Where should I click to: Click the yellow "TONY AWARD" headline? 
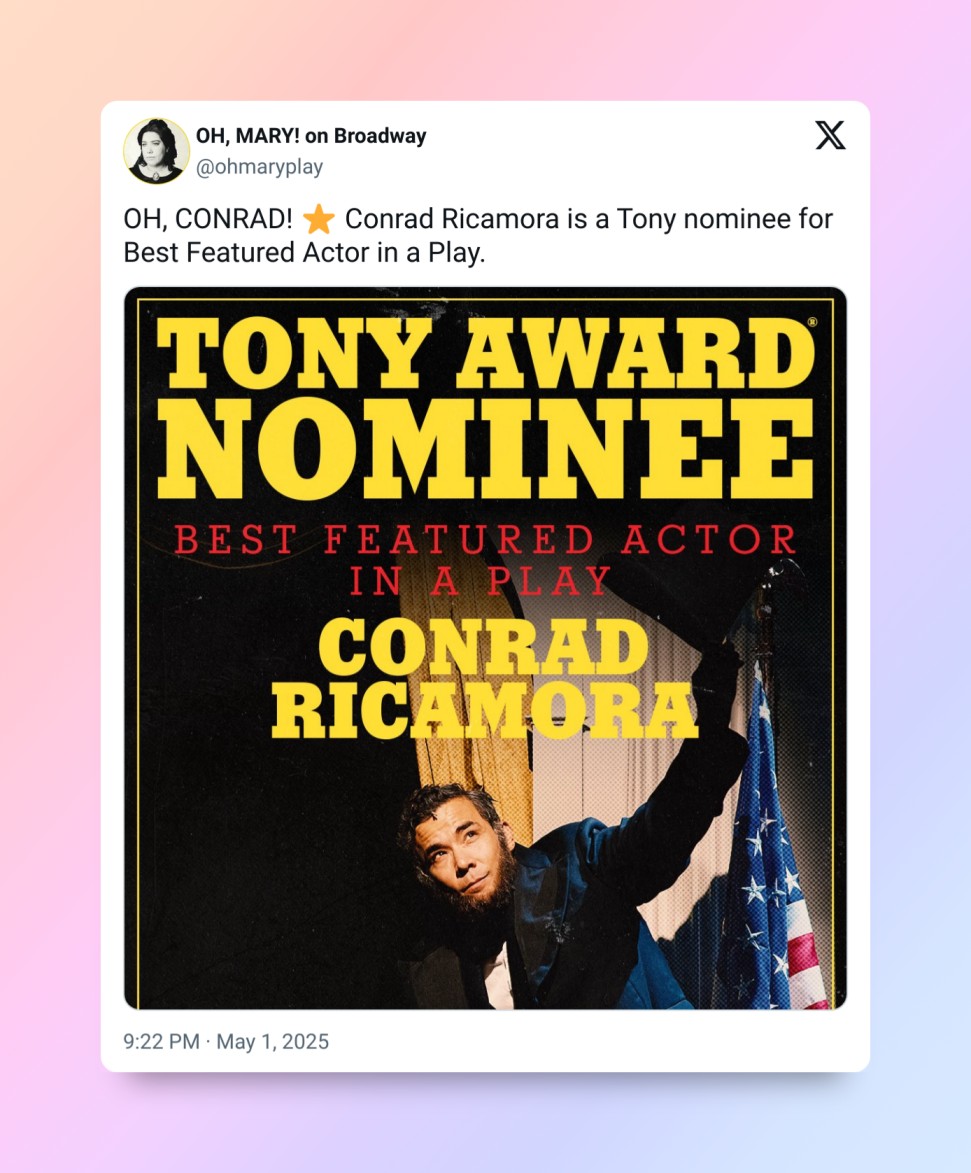click(486, 354)
